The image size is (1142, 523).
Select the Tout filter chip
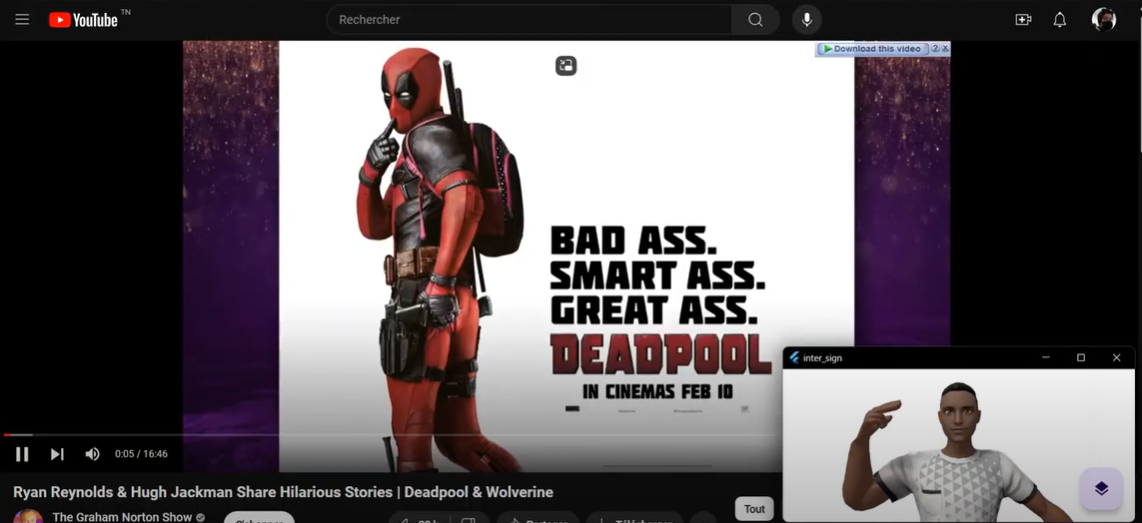click(x=754, y=509)
